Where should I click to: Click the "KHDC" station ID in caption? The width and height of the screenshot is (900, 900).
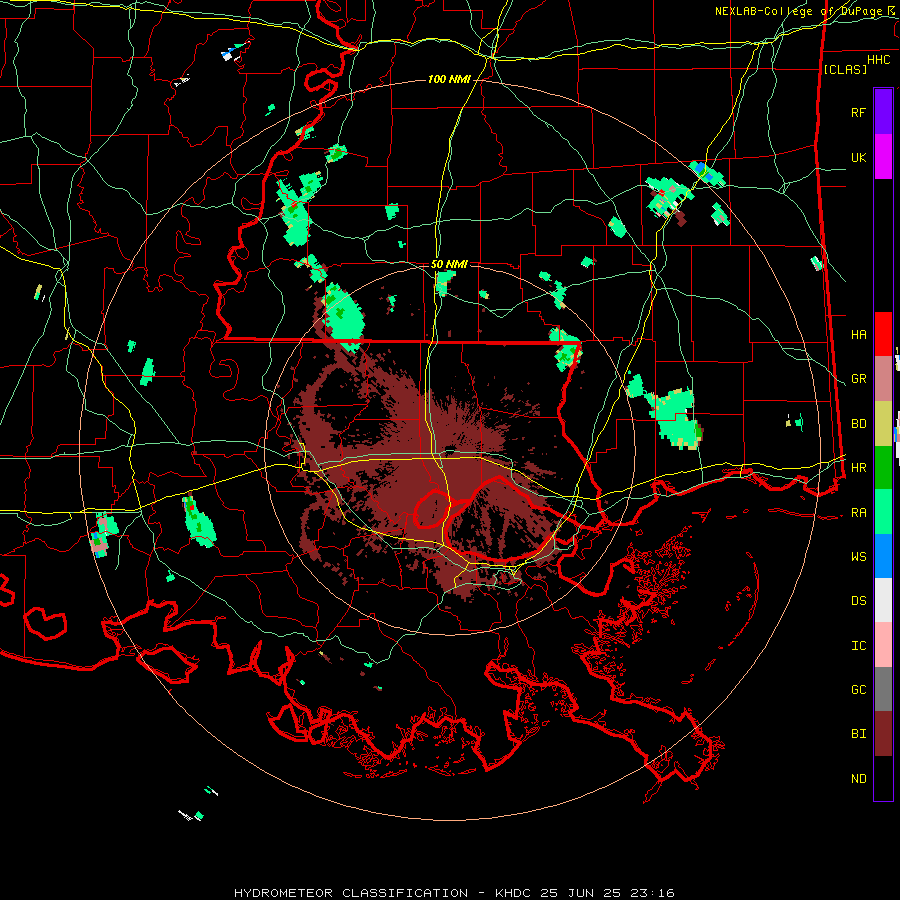point(514,893)
